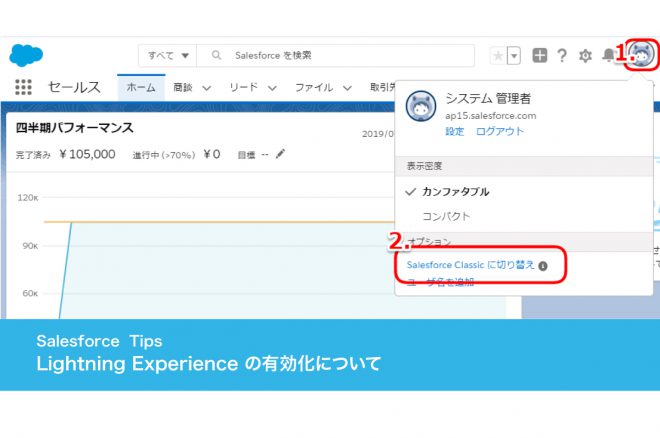Click the favorites star icon
This screenshot has width=660, height=438.
(498, 56)
